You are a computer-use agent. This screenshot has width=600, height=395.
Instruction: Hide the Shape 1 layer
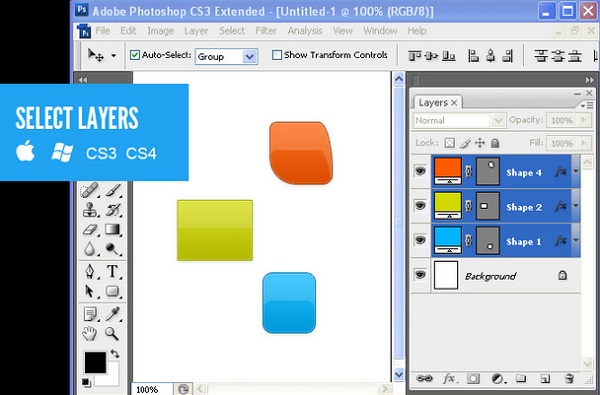pyautogui.click(x=420, y=240)
